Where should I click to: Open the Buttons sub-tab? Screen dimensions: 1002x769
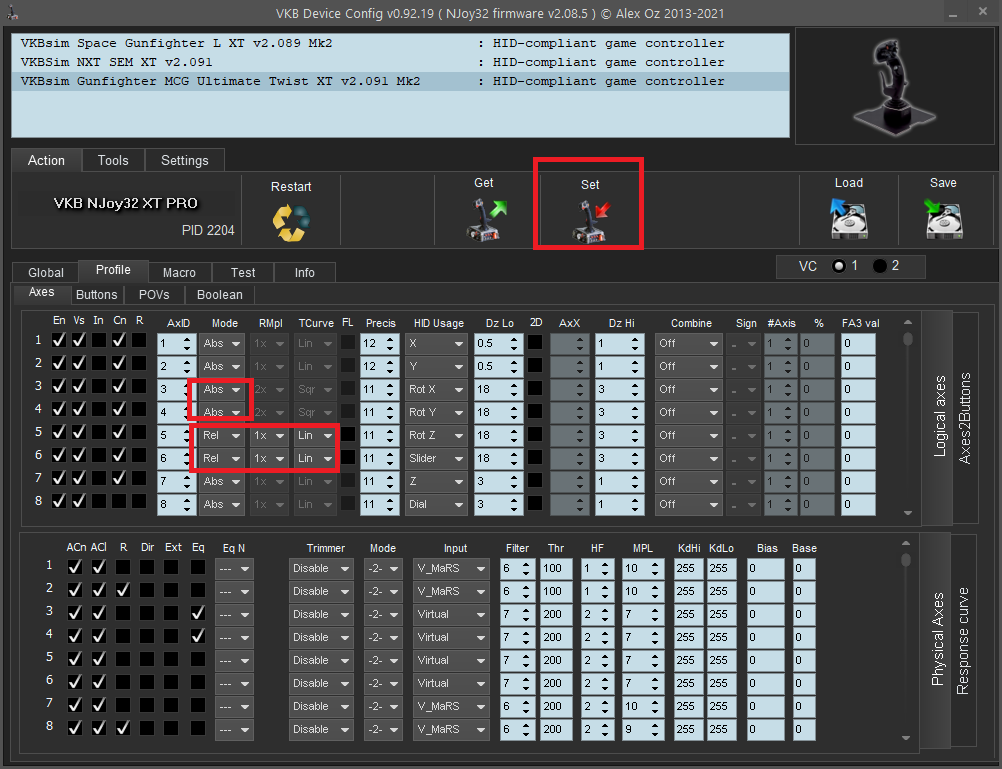(x=96, y=295)
